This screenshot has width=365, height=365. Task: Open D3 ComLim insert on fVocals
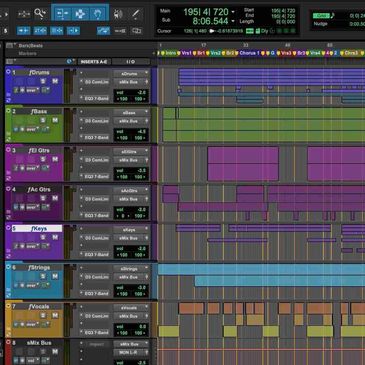coord(97,316)
